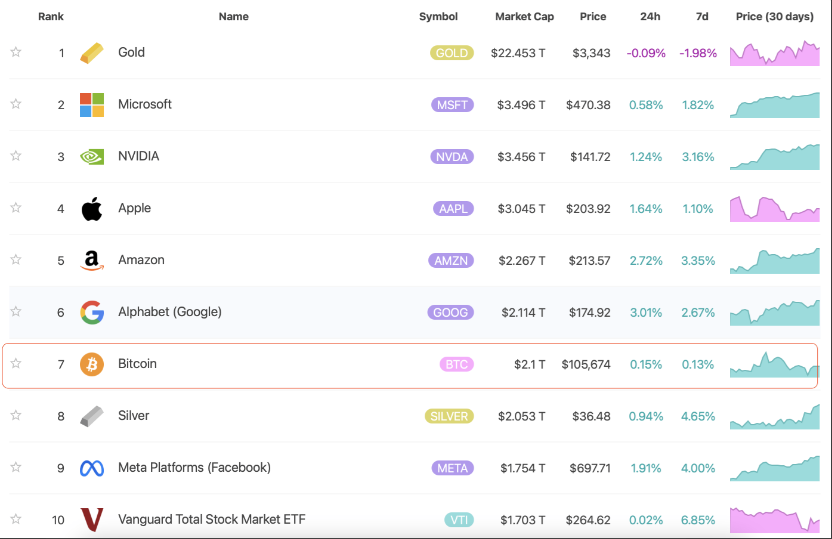Sort by 7d change column header
Viewport: 832px width, 539px height.
[702, 16]
